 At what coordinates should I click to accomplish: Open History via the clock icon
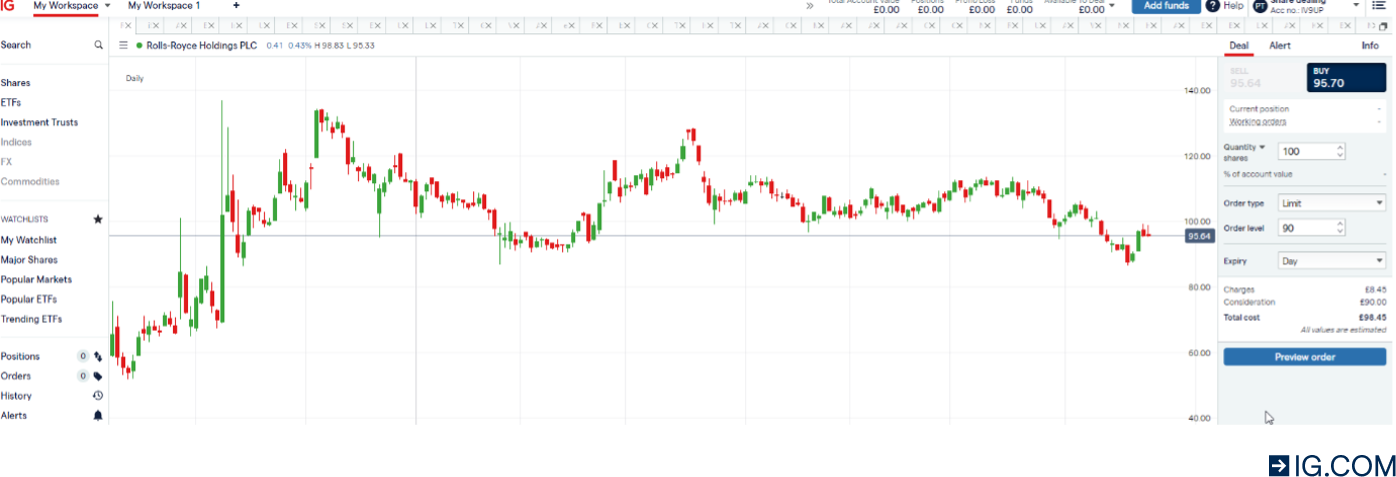(98, 396)
